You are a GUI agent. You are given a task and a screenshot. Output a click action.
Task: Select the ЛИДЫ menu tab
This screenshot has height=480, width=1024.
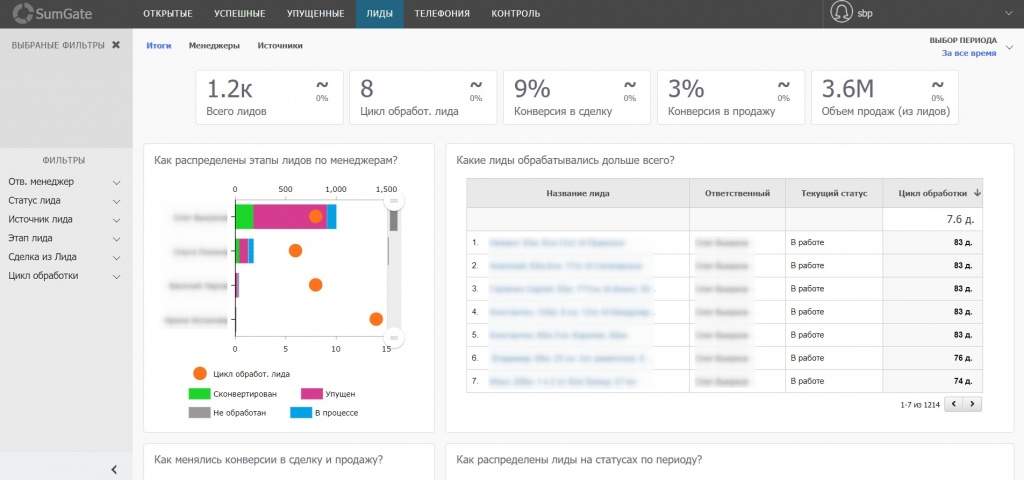click(x=379, y=14)
